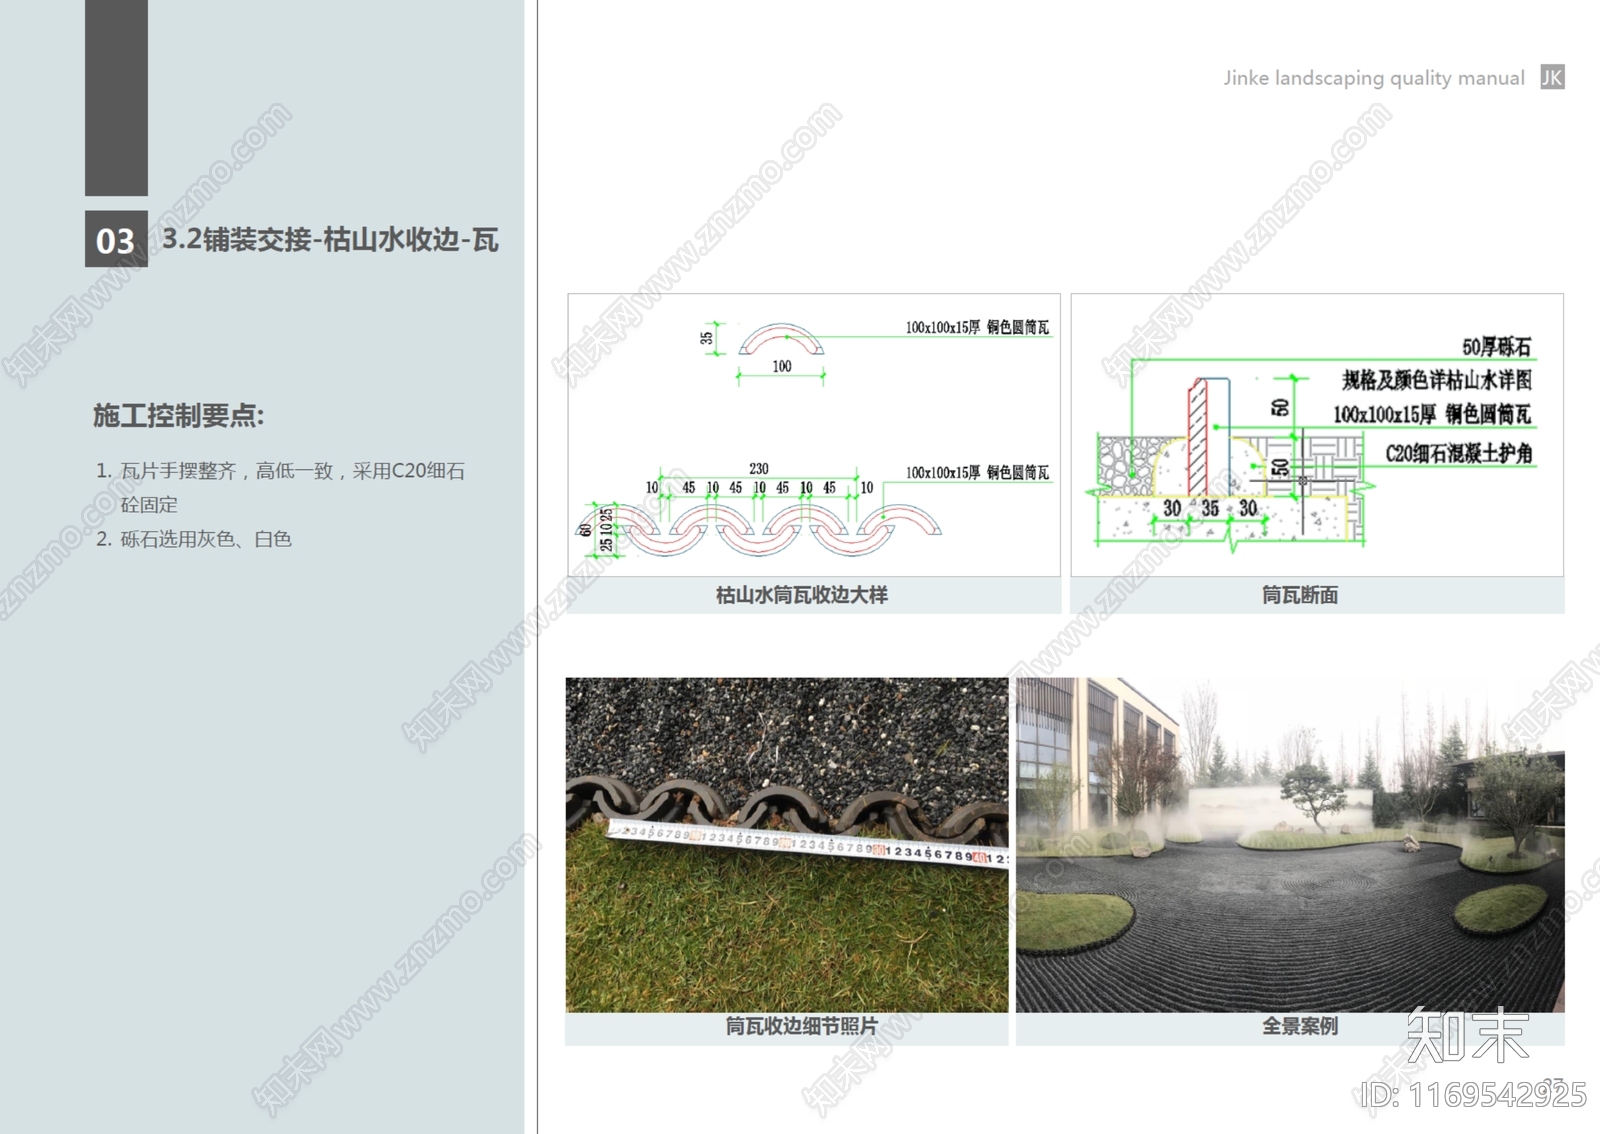Select the heading 3.2铺装交接-枯山水收边-瓦
Screen dimensions: 1600x1134
[x=330, y=239]
